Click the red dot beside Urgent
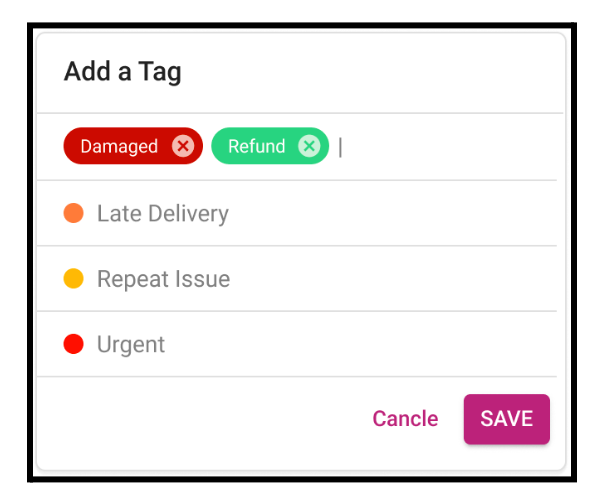Viewport: 600px width, 504px height. point(73,344)
